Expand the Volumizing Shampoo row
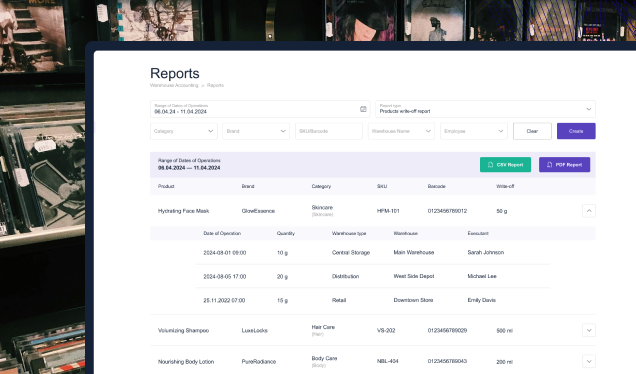This screenshot has width=636, height=374. [x=589, y=330]
